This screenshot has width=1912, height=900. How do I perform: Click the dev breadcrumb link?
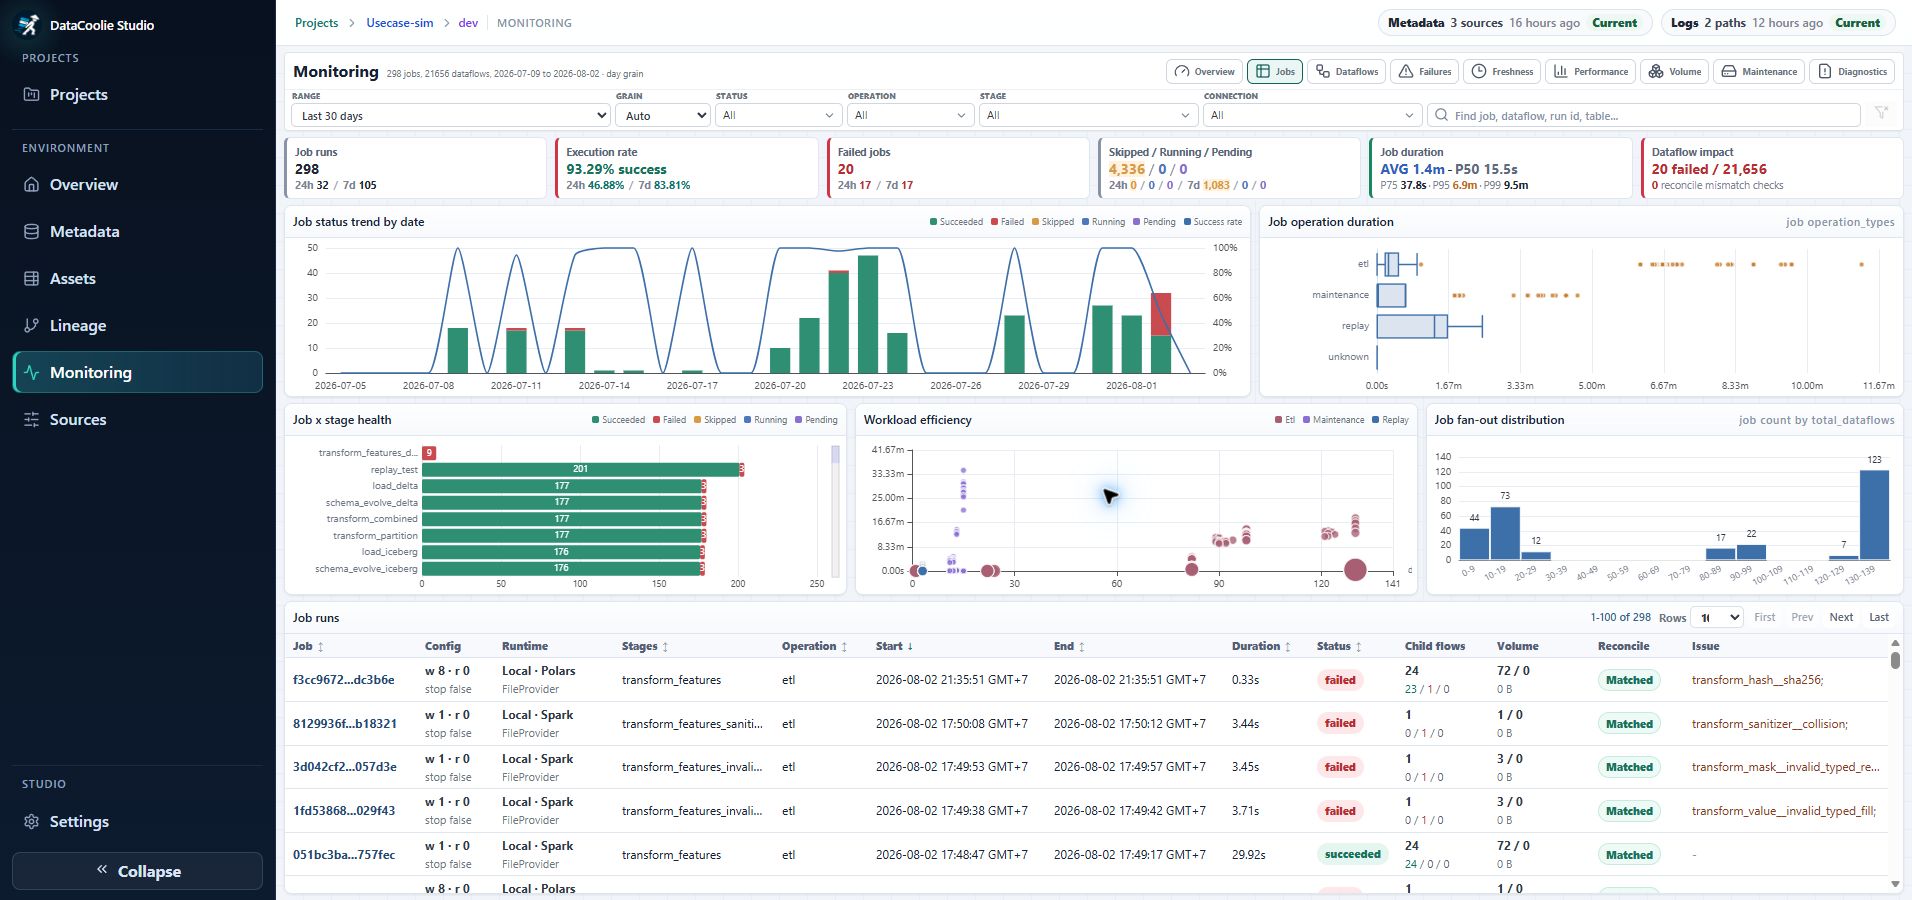click(468, 23)
